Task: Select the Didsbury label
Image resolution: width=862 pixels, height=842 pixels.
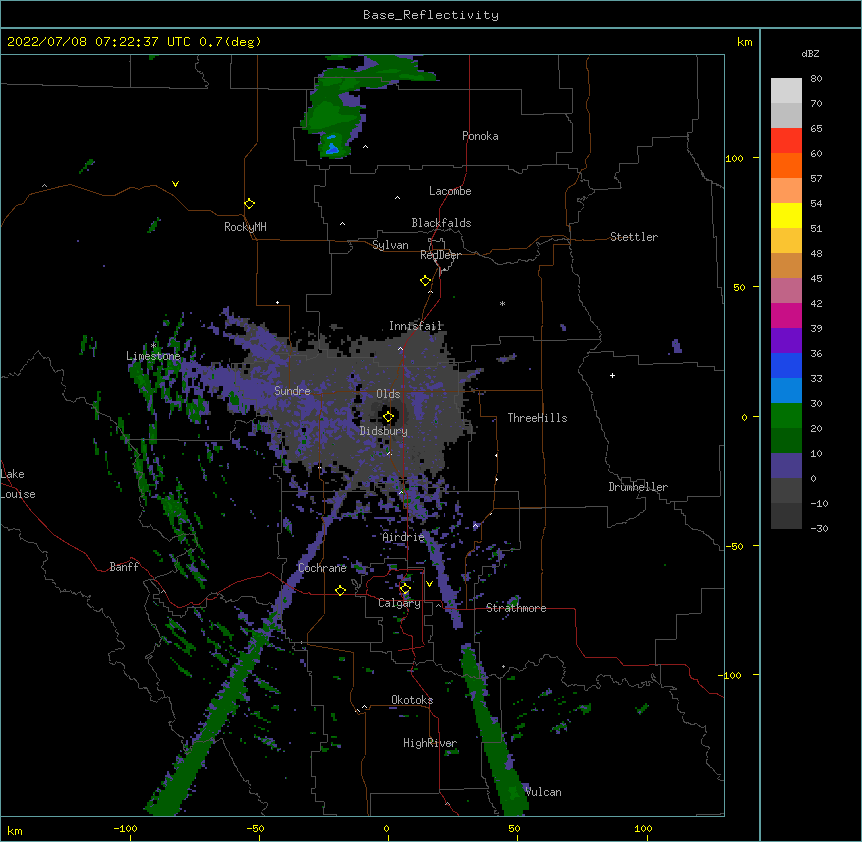Action: pos(384,431)
